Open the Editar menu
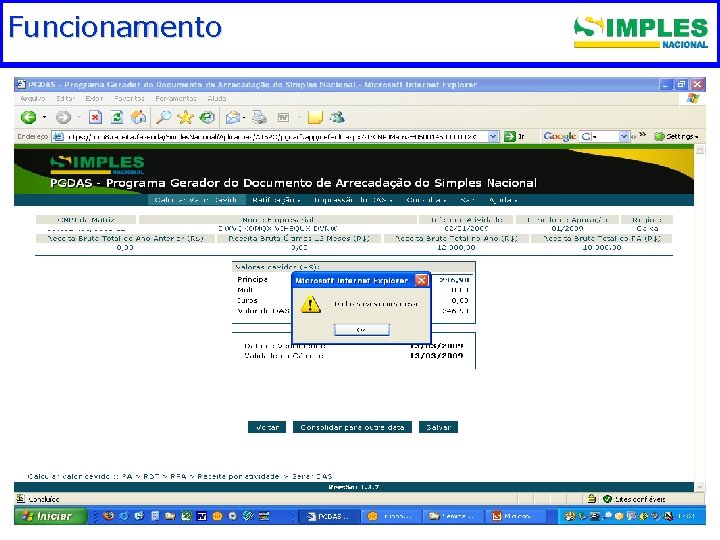Screen dimensions: 720x540 [66, 98]
